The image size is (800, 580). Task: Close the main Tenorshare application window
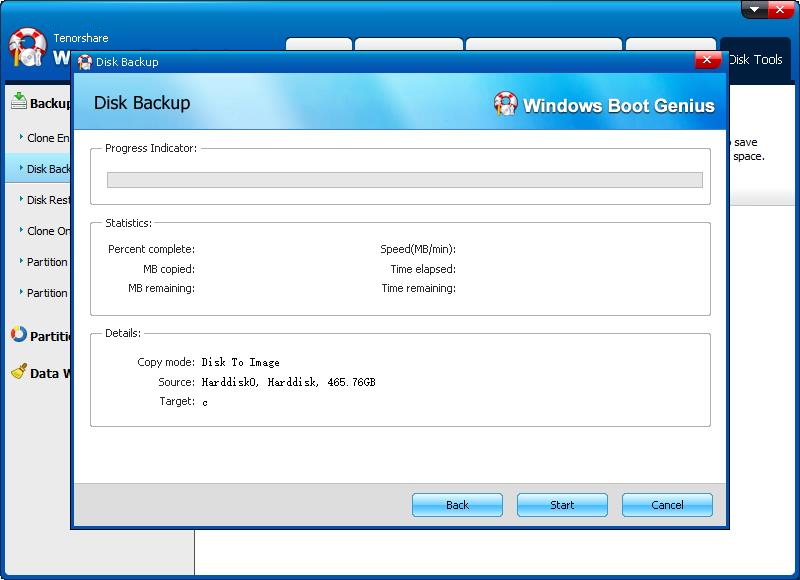pos(780,10)
